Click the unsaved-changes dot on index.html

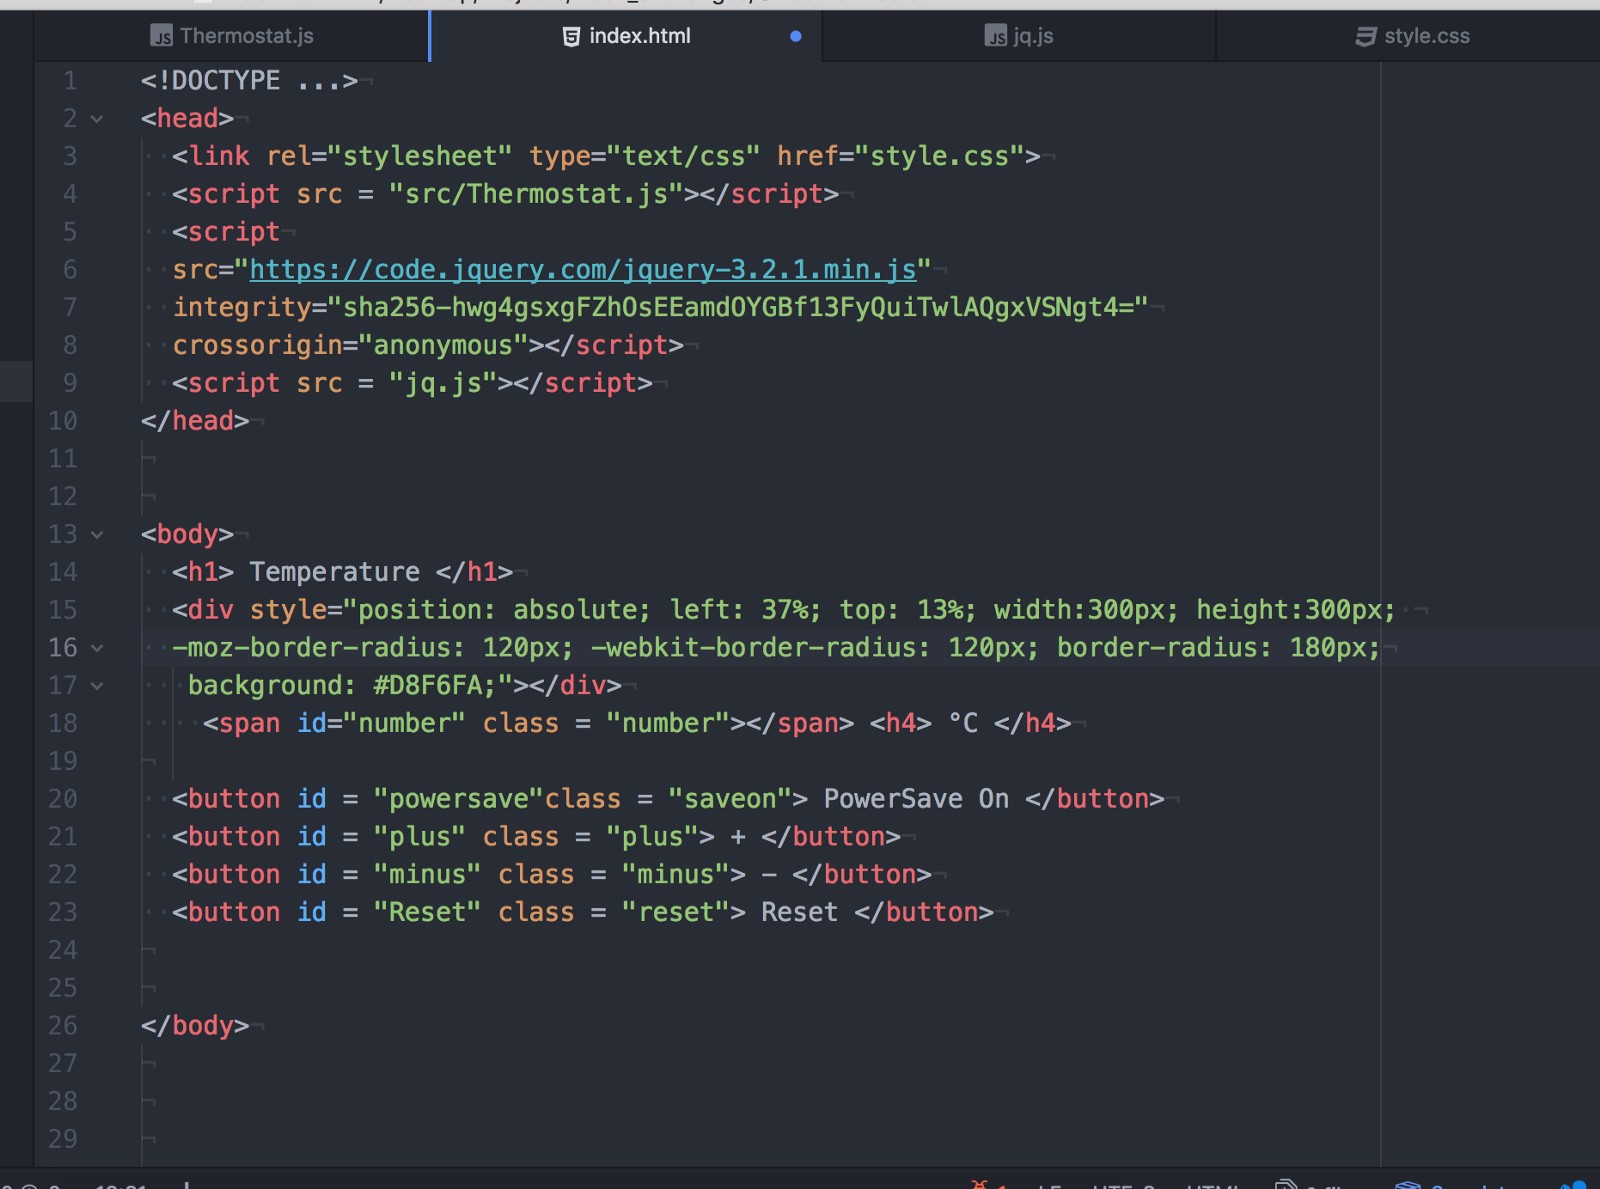point(796,36)
